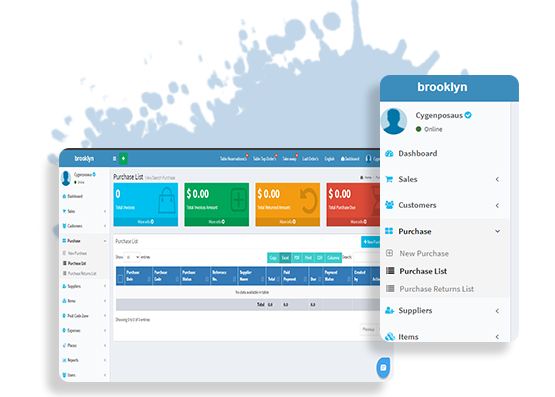Click plus-square icon on green invoices amount card
Image resolution: width=555 pixels, height=397 pixels.
coord(239,200)
